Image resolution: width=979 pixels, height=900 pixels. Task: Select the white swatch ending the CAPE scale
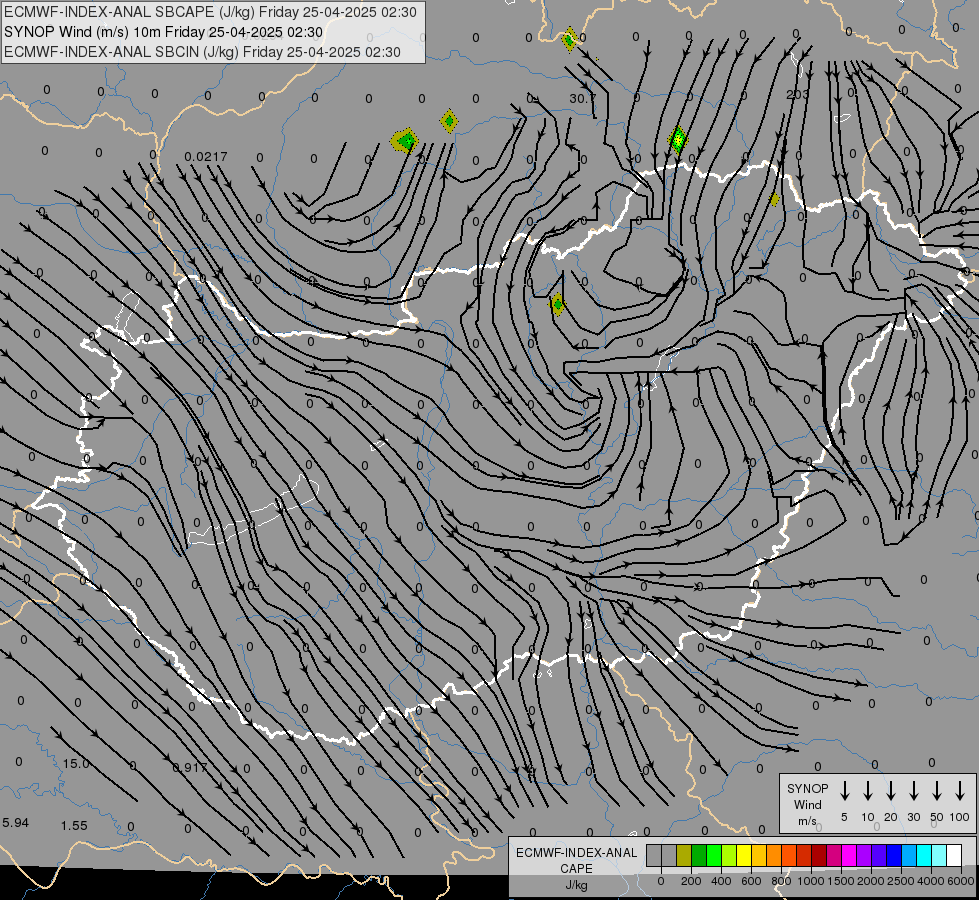click(x=953, y=855)
